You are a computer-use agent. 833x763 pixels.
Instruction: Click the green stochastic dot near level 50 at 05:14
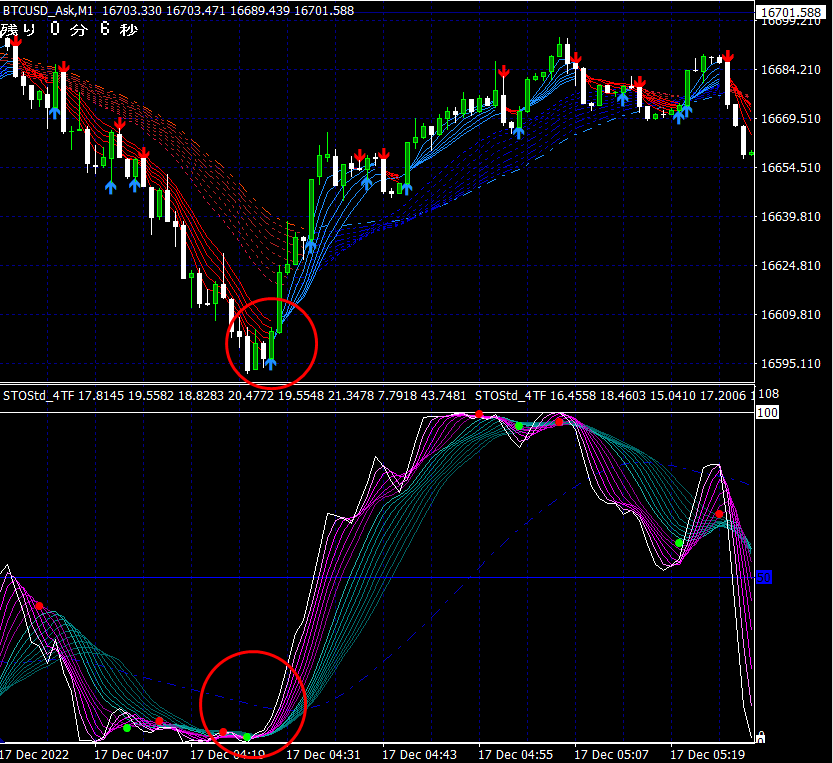(x=679, y=543)
